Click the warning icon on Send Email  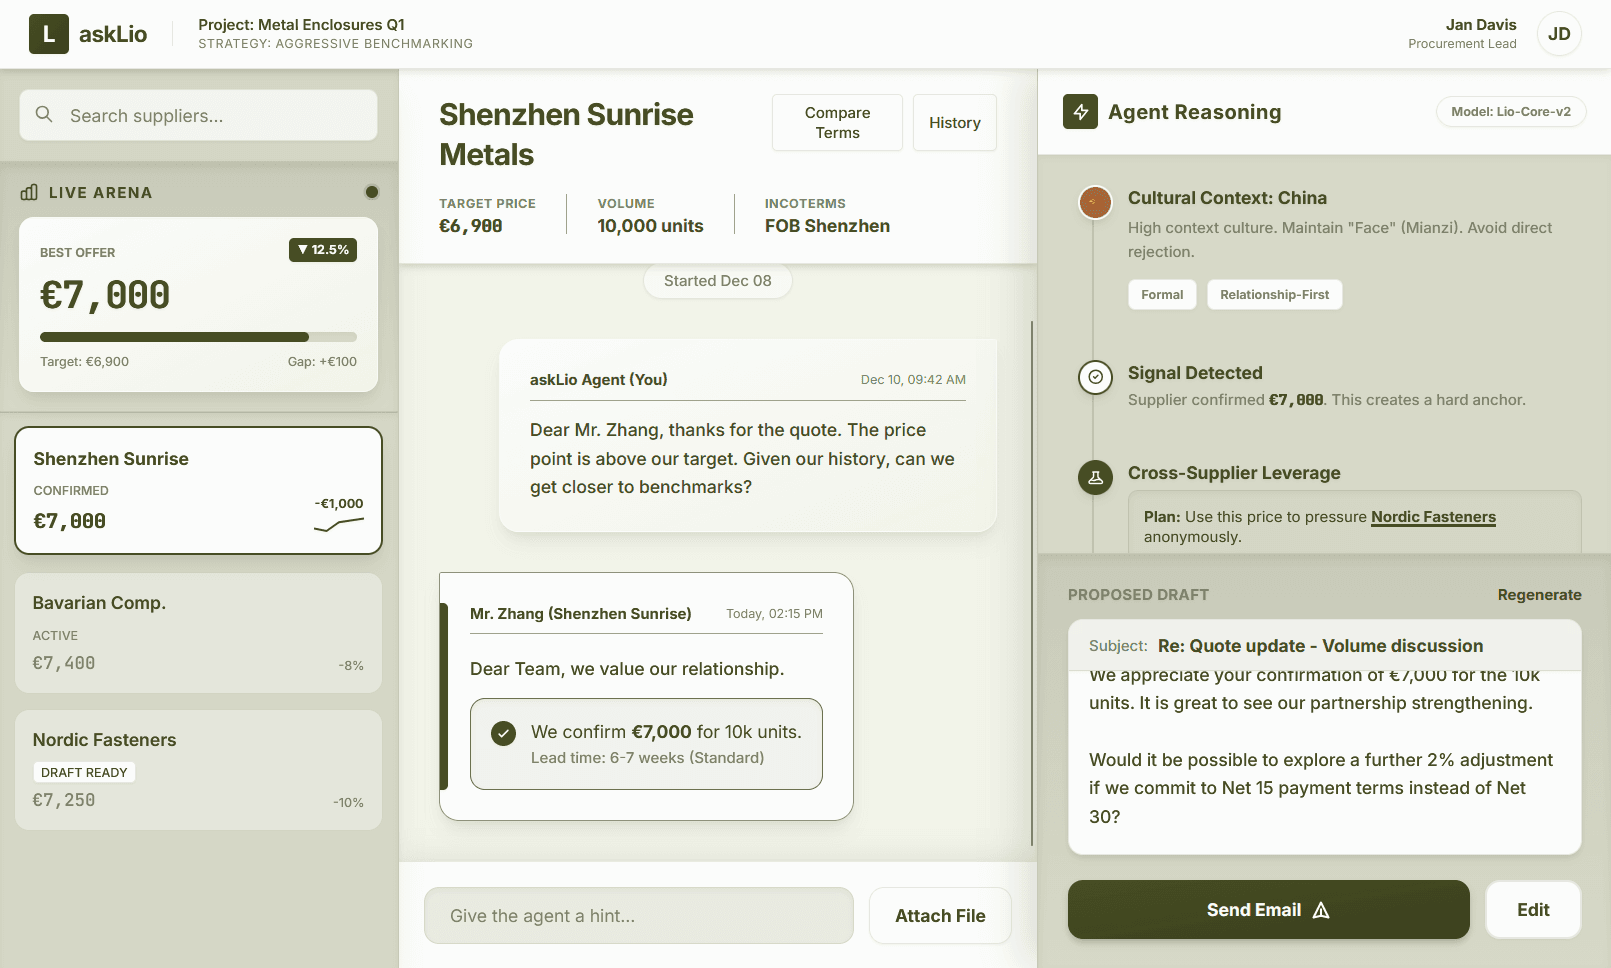click(1321, 910)
